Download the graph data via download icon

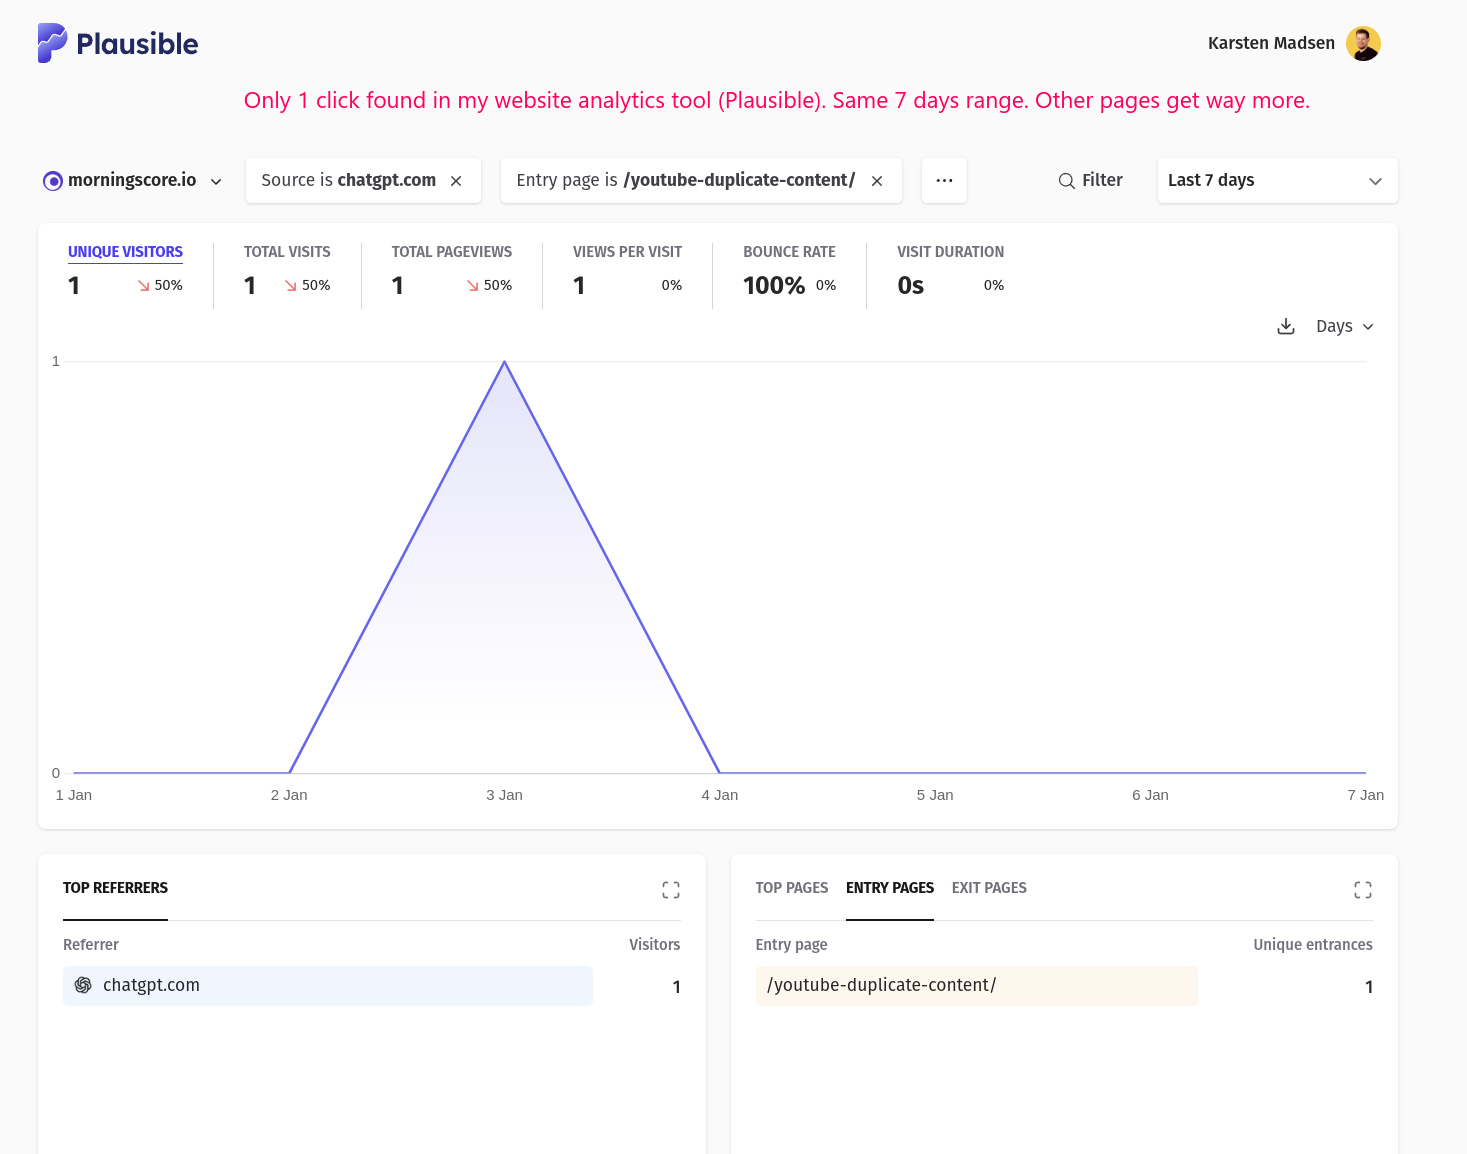pos(1286,327)
